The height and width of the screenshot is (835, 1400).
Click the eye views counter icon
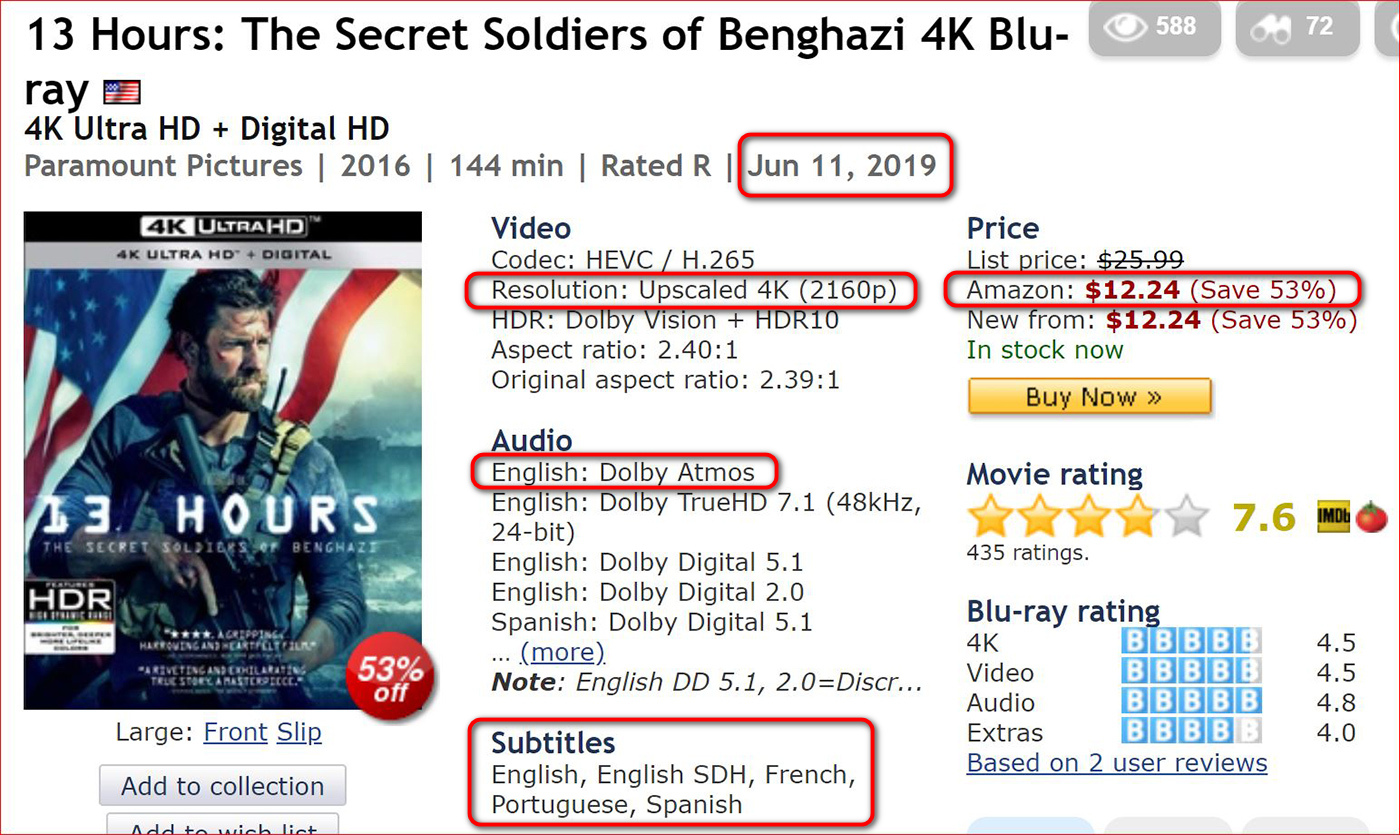pos(1125,27)
